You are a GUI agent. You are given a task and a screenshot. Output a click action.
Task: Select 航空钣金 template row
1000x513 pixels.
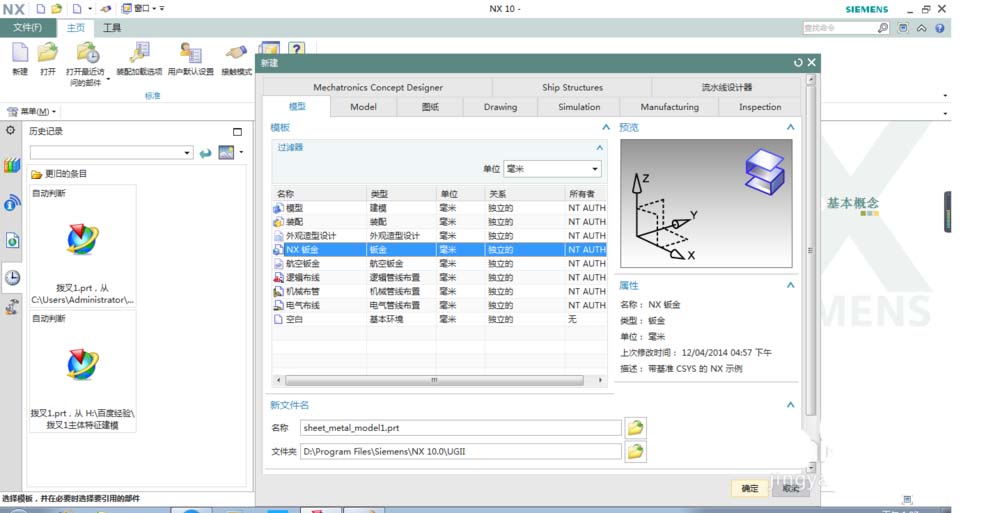pos(439,264)
